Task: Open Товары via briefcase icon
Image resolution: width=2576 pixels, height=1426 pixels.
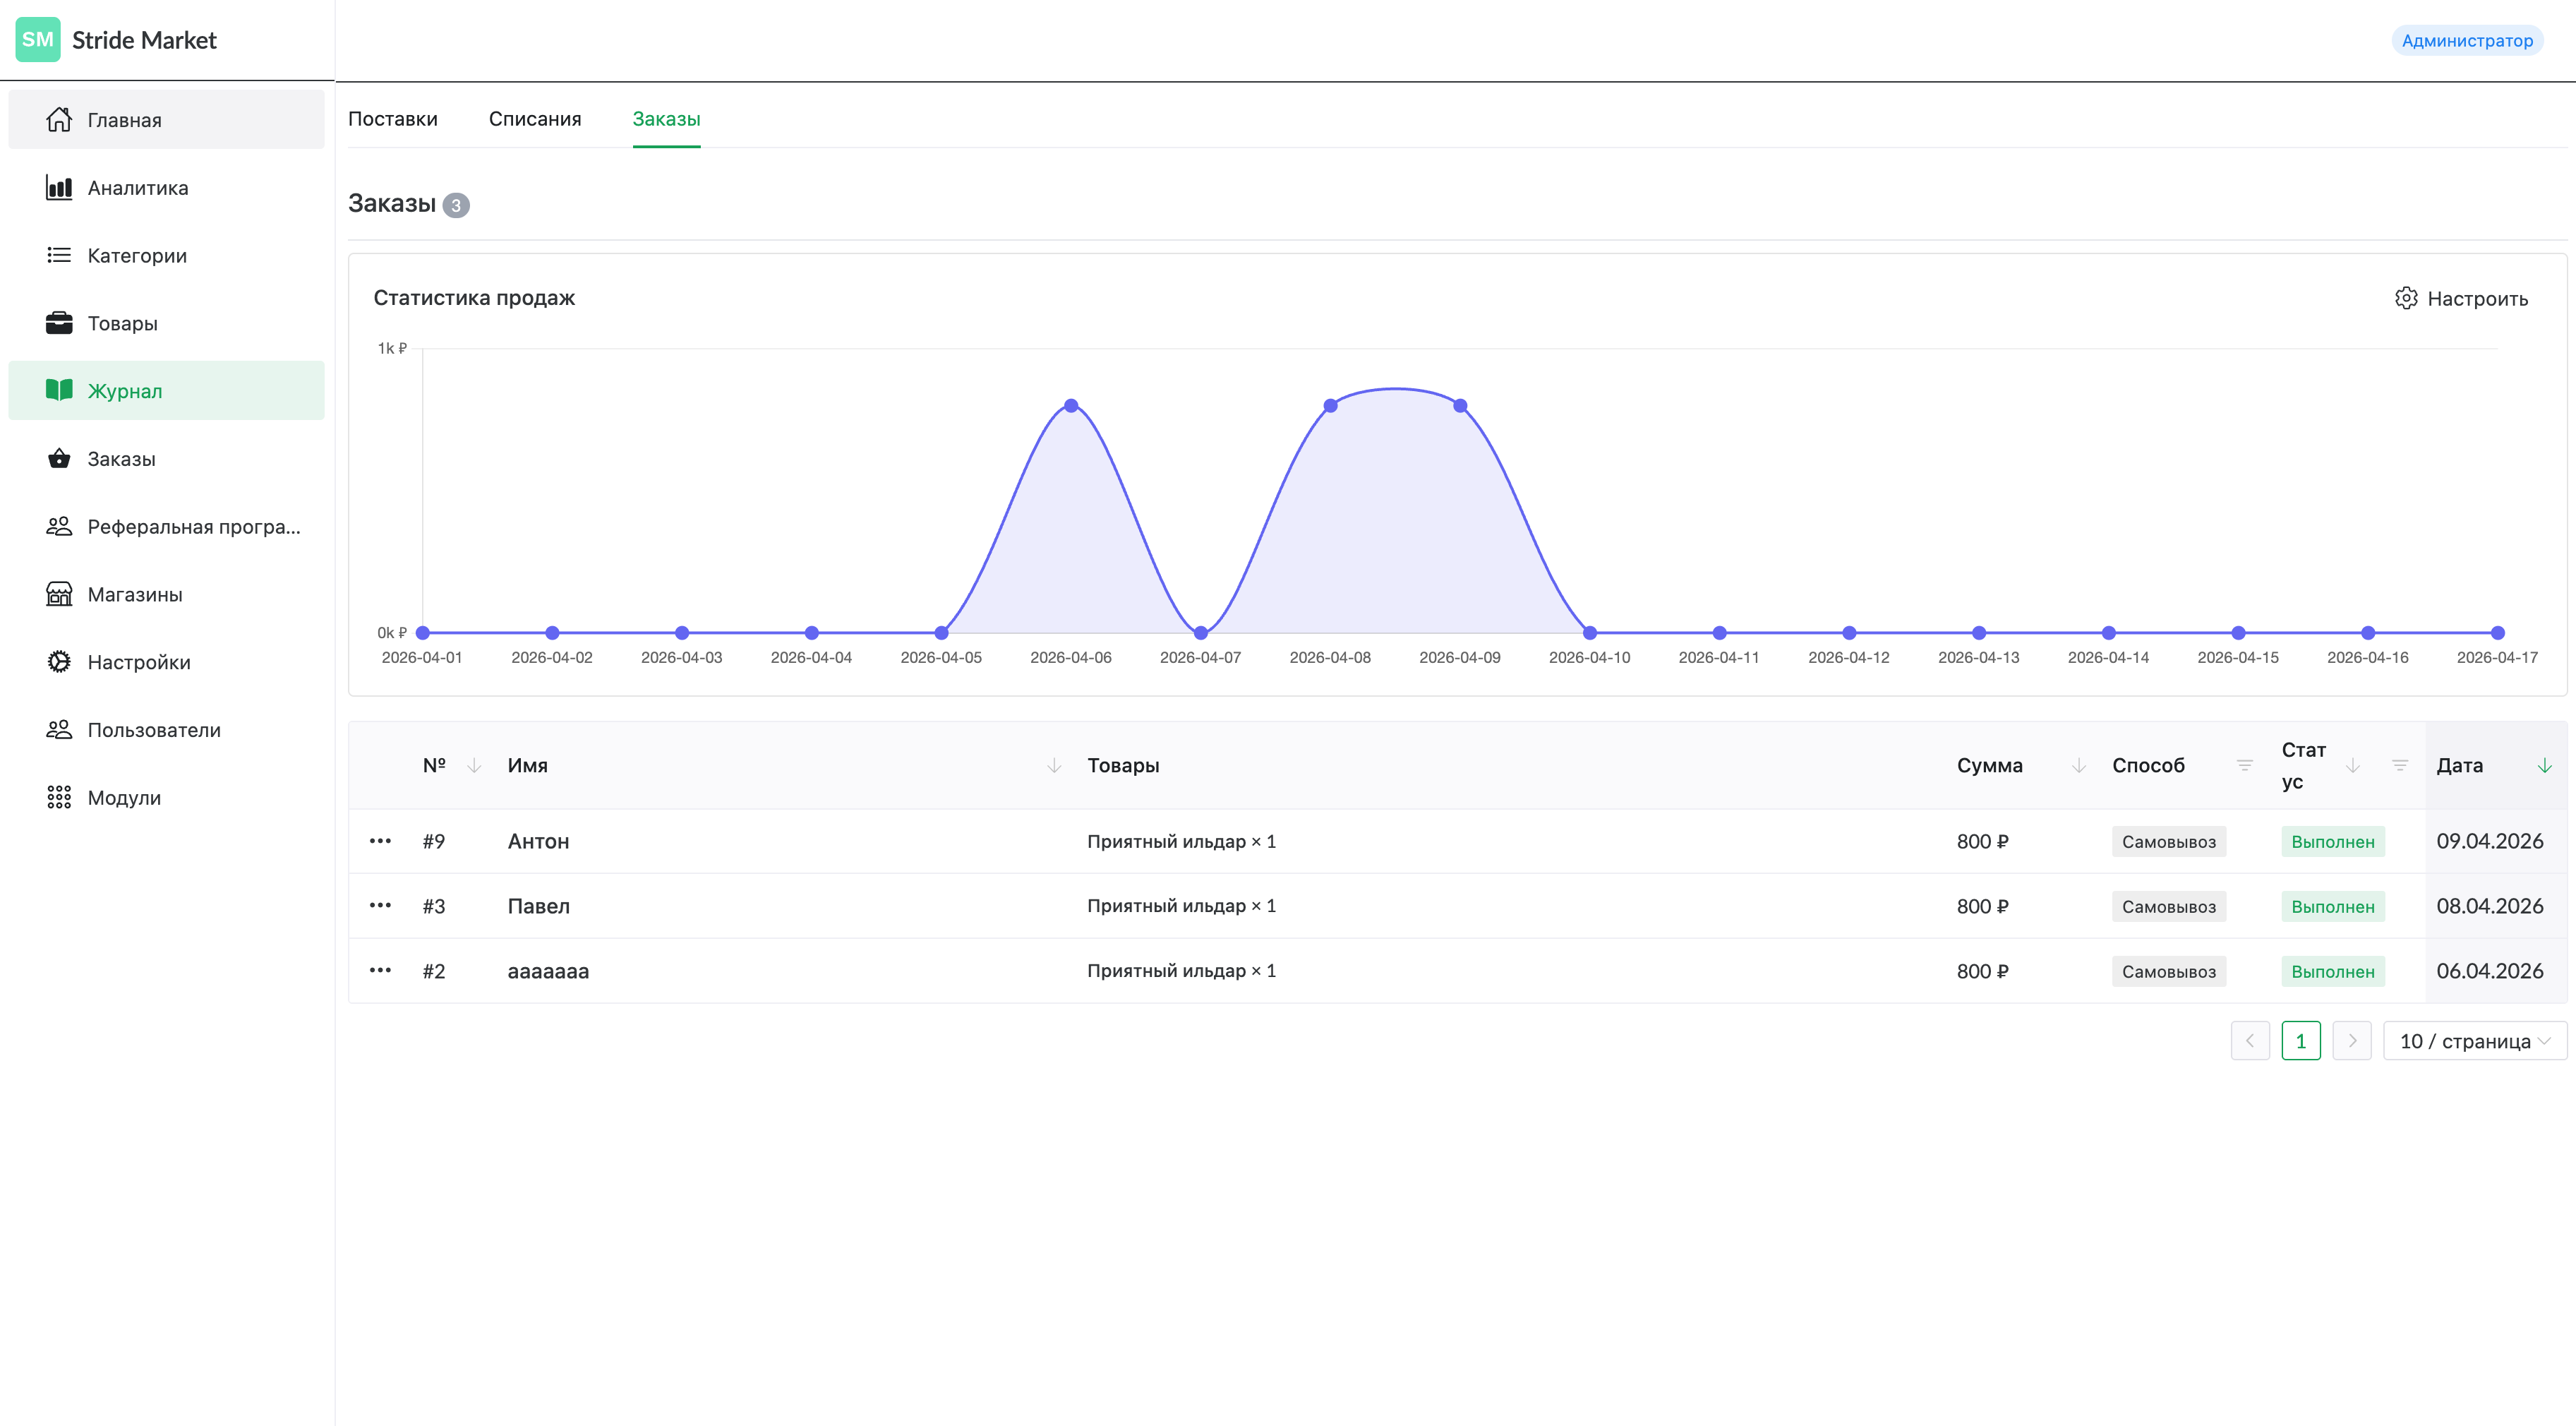Action: 59,323
